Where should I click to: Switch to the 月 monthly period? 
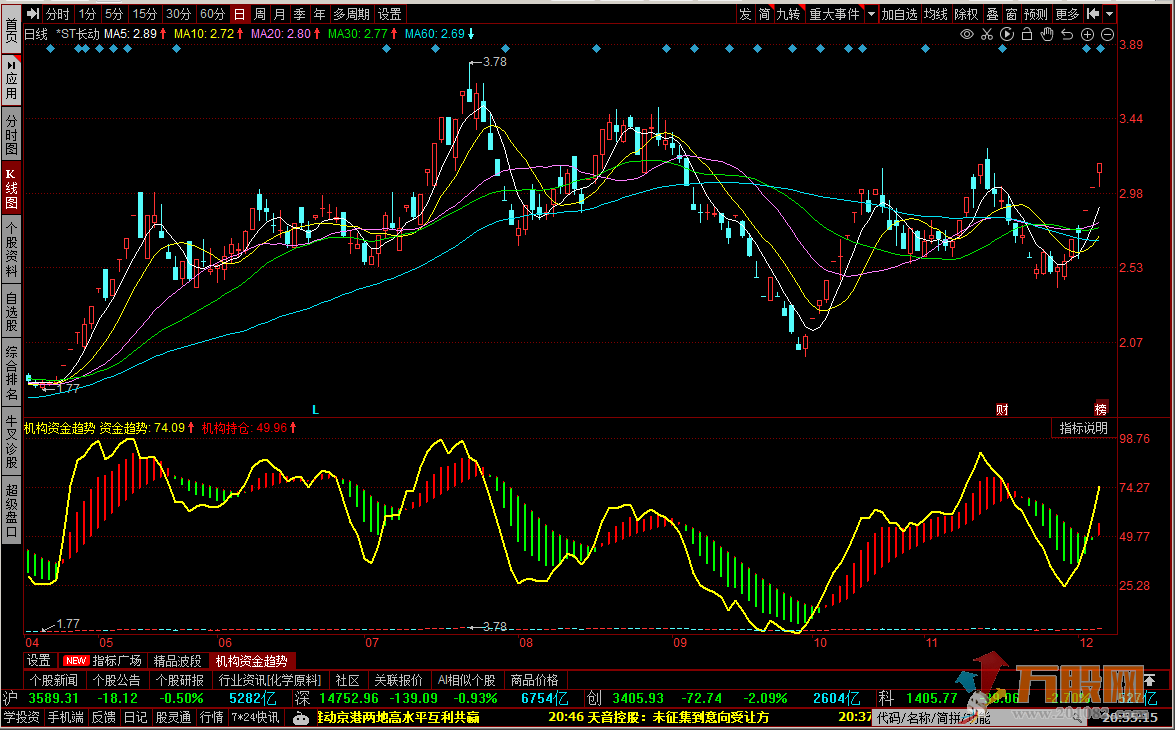coord(280,13)
